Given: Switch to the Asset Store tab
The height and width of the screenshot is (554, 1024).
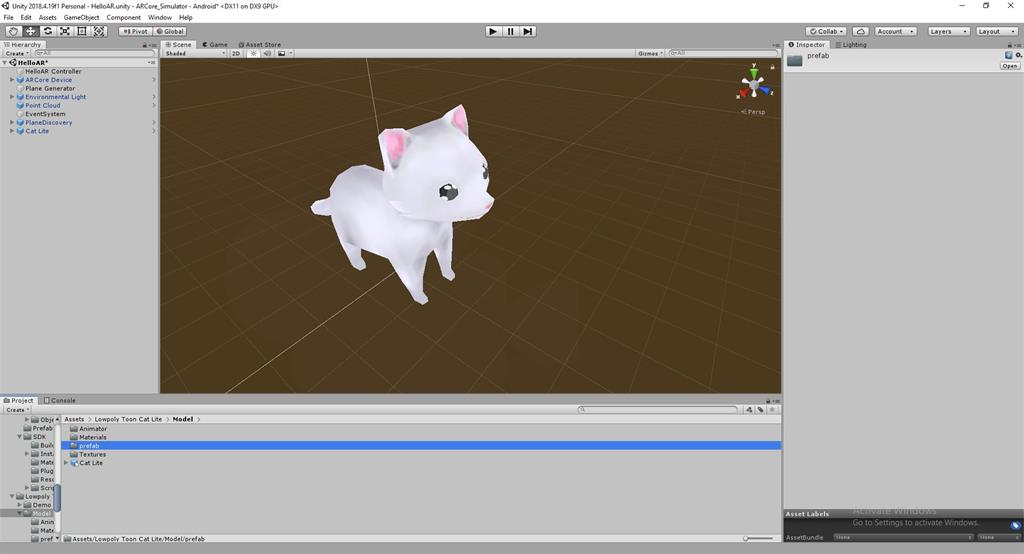Looking at the screenshot, I should (x=259, y=44).
